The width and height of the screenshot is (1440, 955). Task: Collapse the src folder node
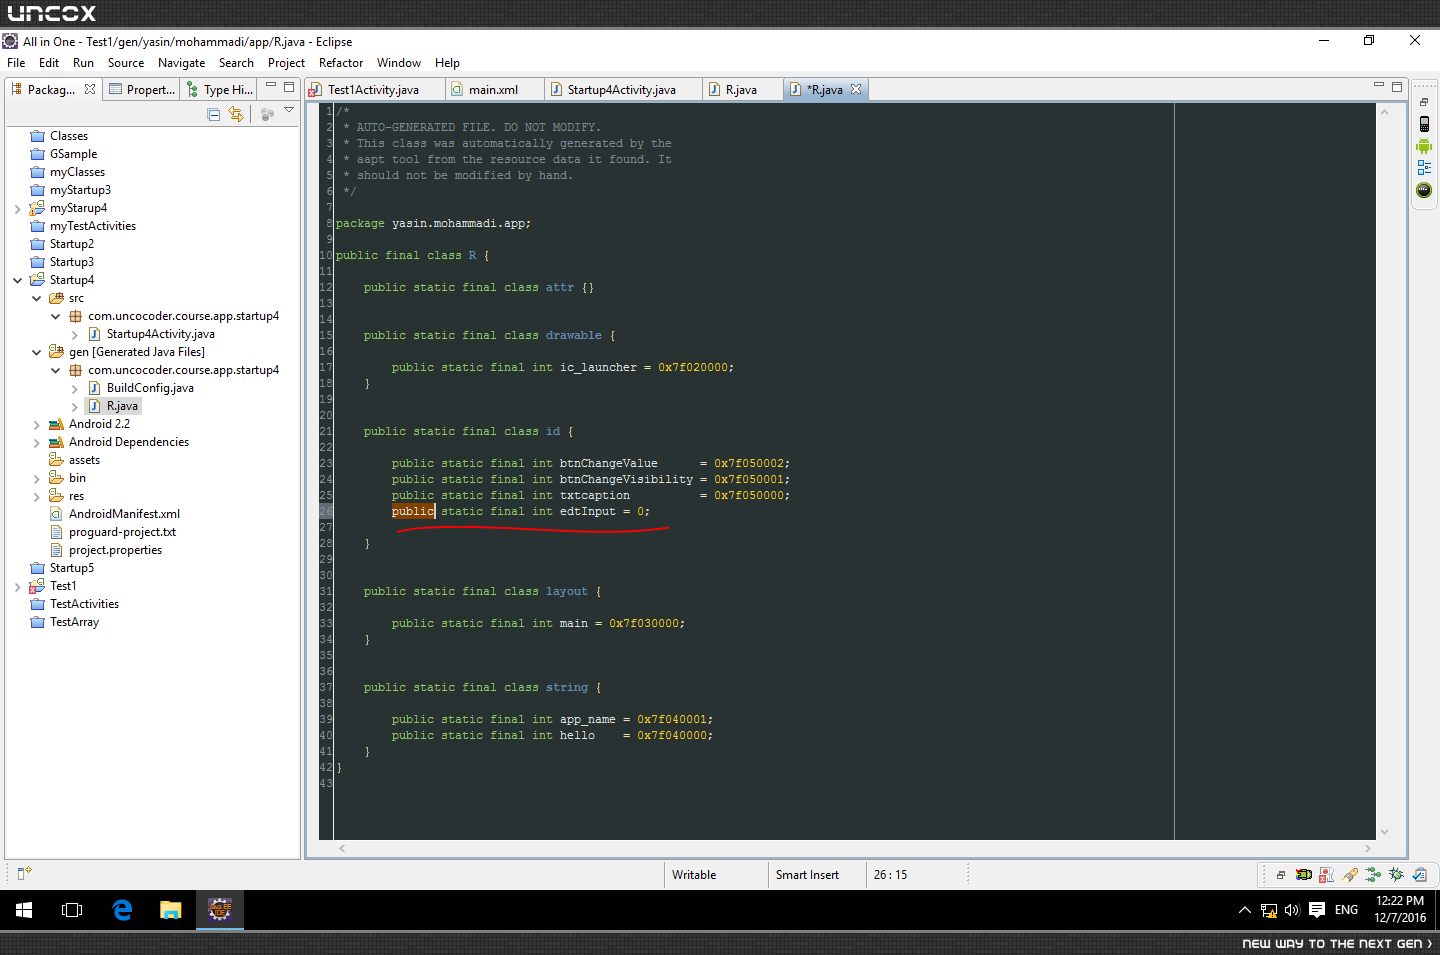(36, 299)
